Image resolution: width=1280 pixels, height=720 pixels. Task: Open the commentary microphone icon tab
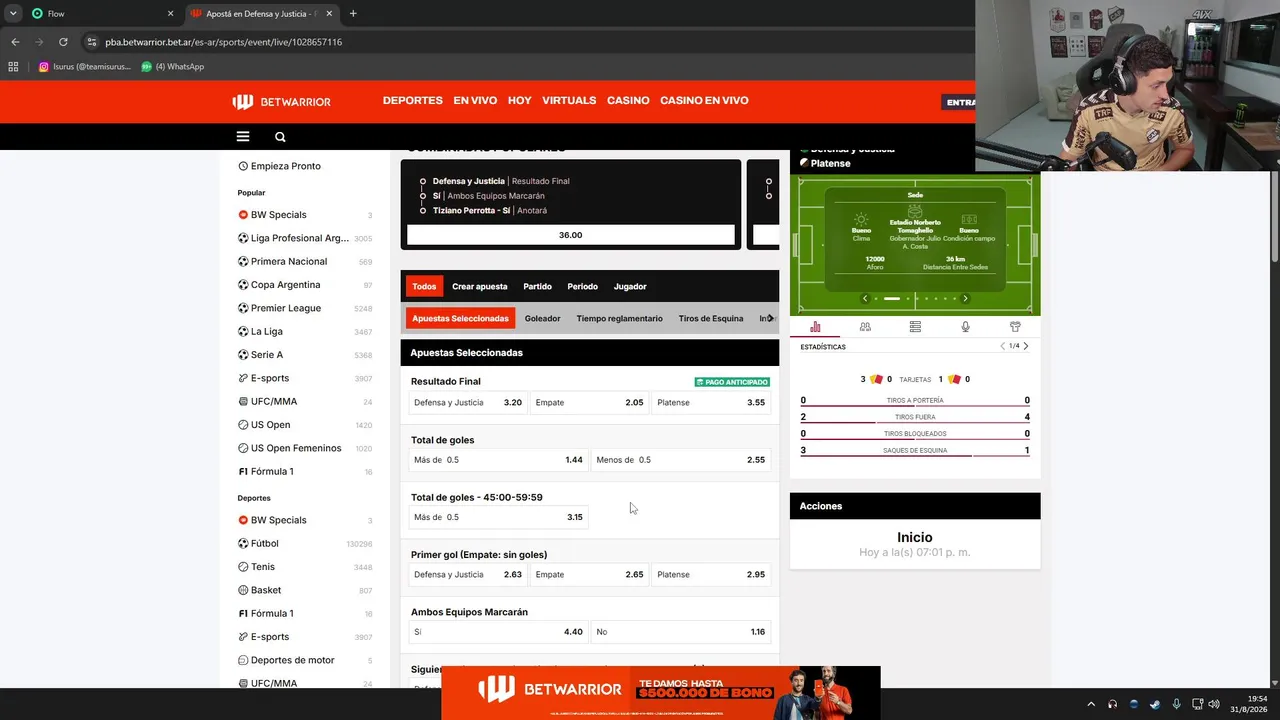965,327
